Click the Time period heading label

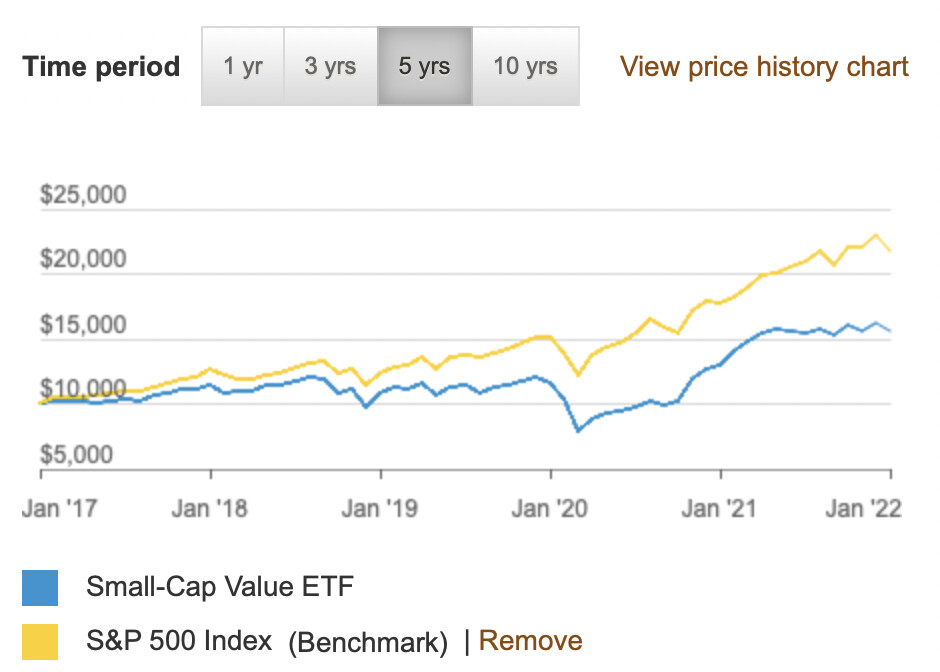101,67
